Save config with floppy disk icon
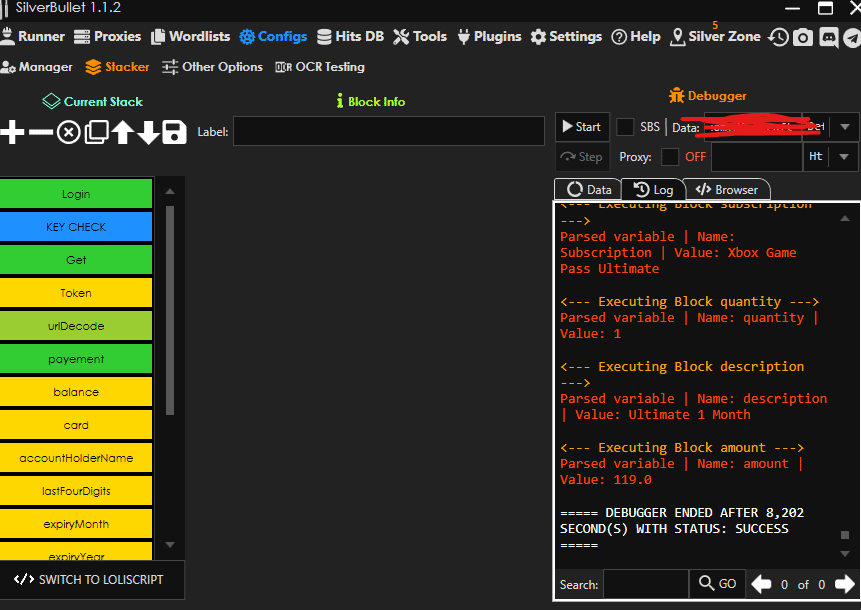This screenshot has width=861, height=610. click(174, 132)
